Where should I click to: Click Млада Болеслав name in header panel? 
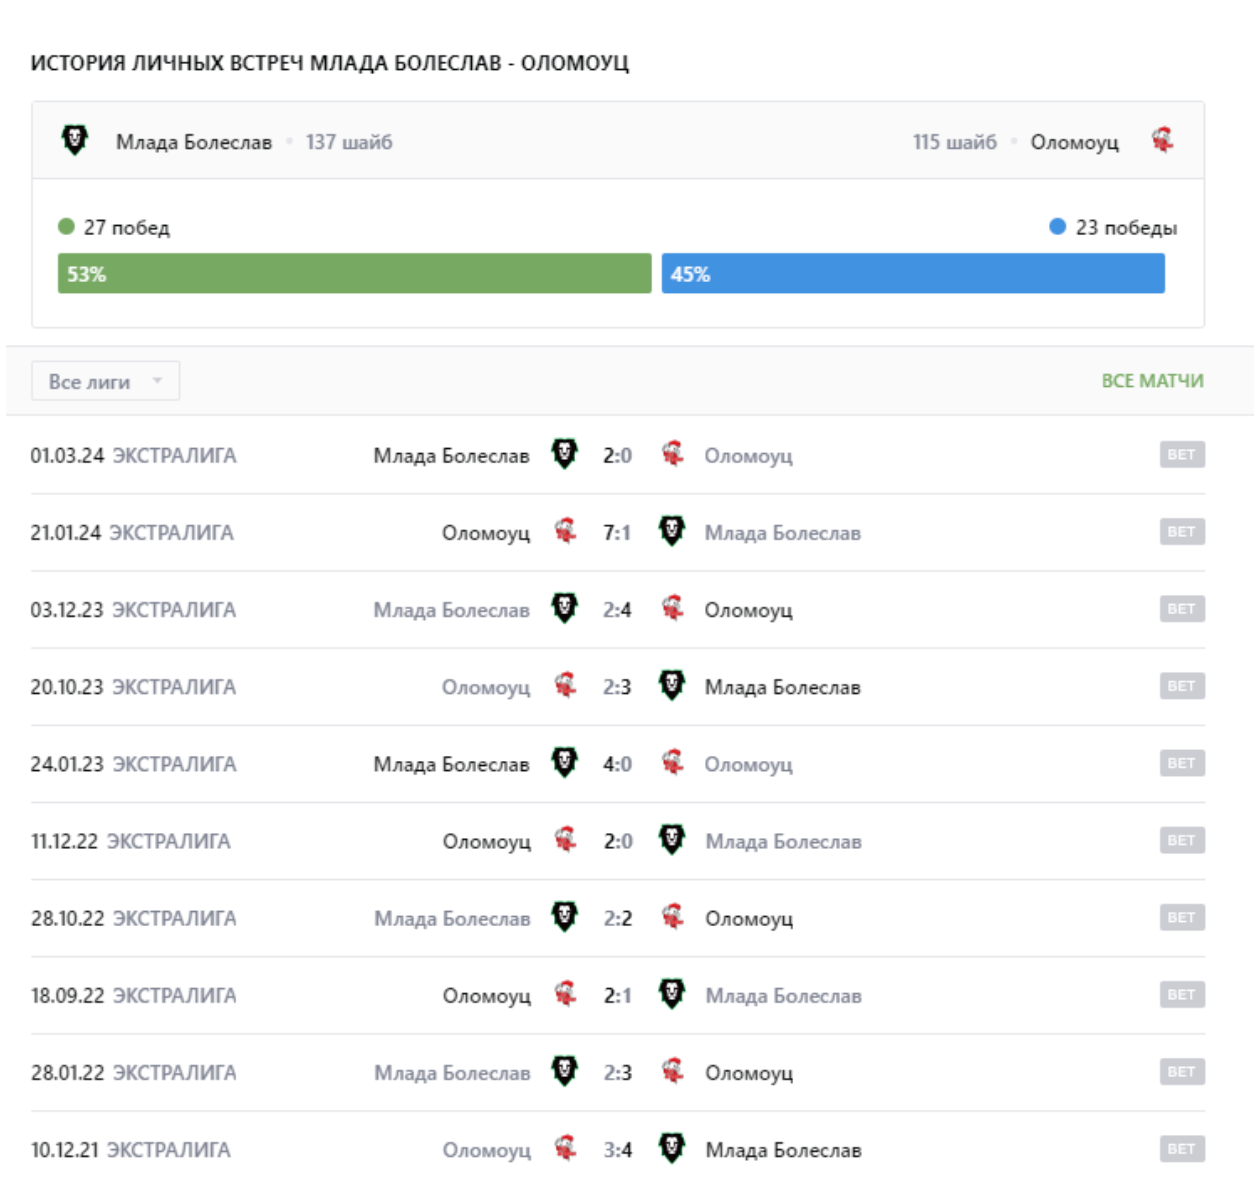[x=194, y=142]
